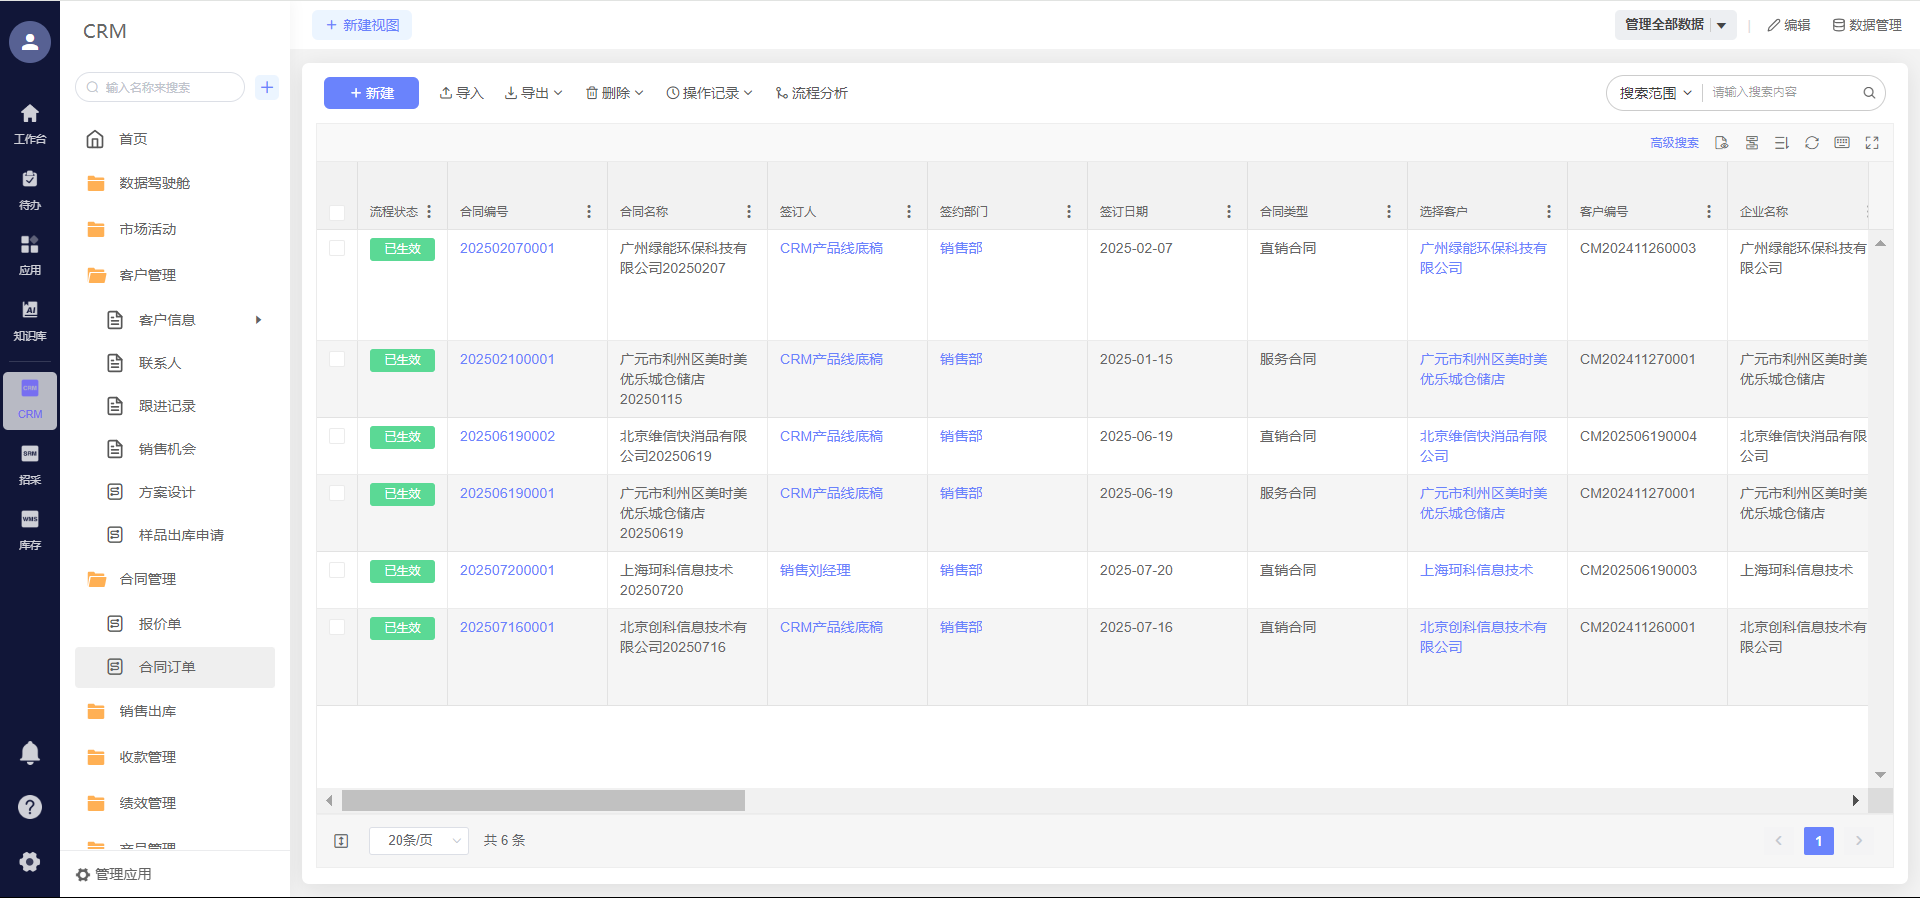Viewport: 1920px width, 898px height.
Task: Select checkbox for contract 202507200001 row
Action: pyautogui.click(x=337, y=570)
